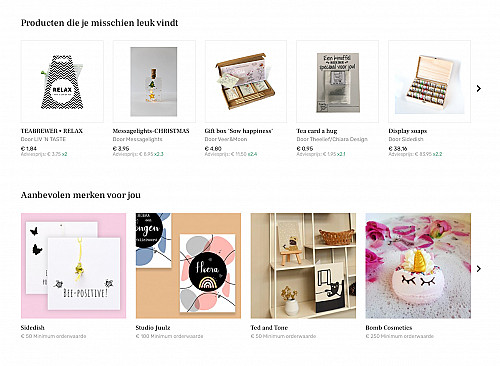500x366 pixels.
Task: Visit the seller LIV 'N TASTE link
Action: 48,139
